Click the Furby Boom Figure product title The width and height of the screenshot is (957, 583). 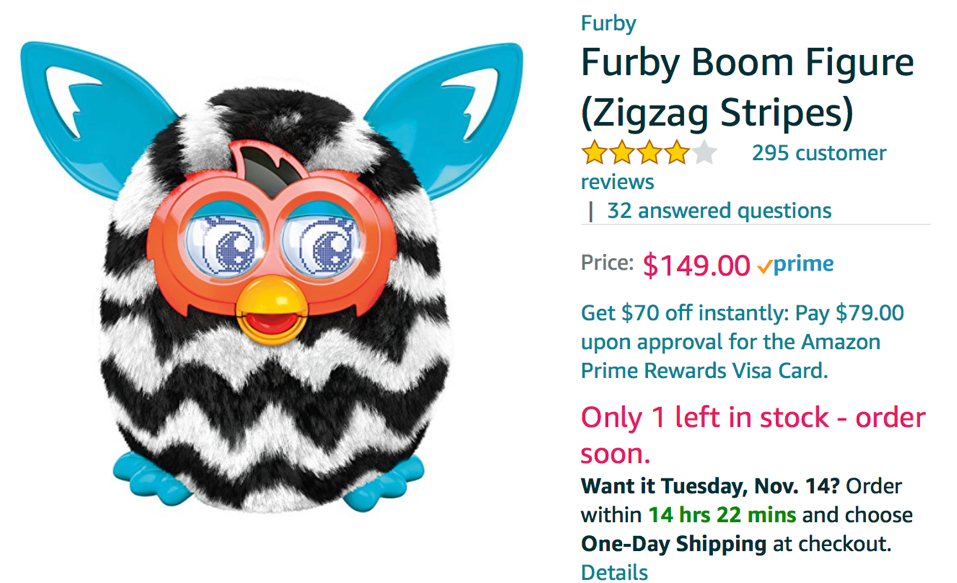click(x=747, y=88)
